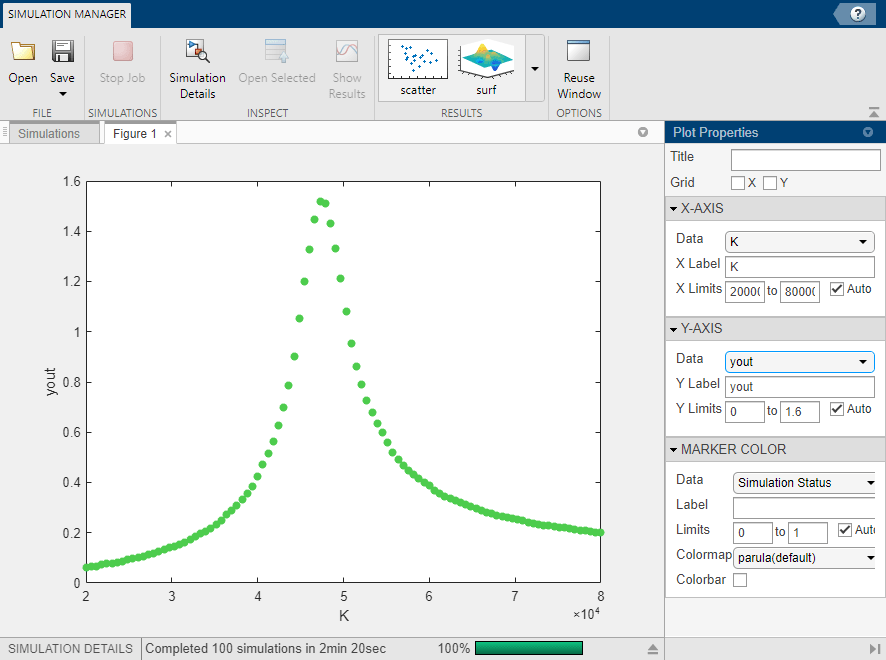This screenshot has height=660, width=886.
Task: Click inside the plot Title field
Action: tap(805, 158)
